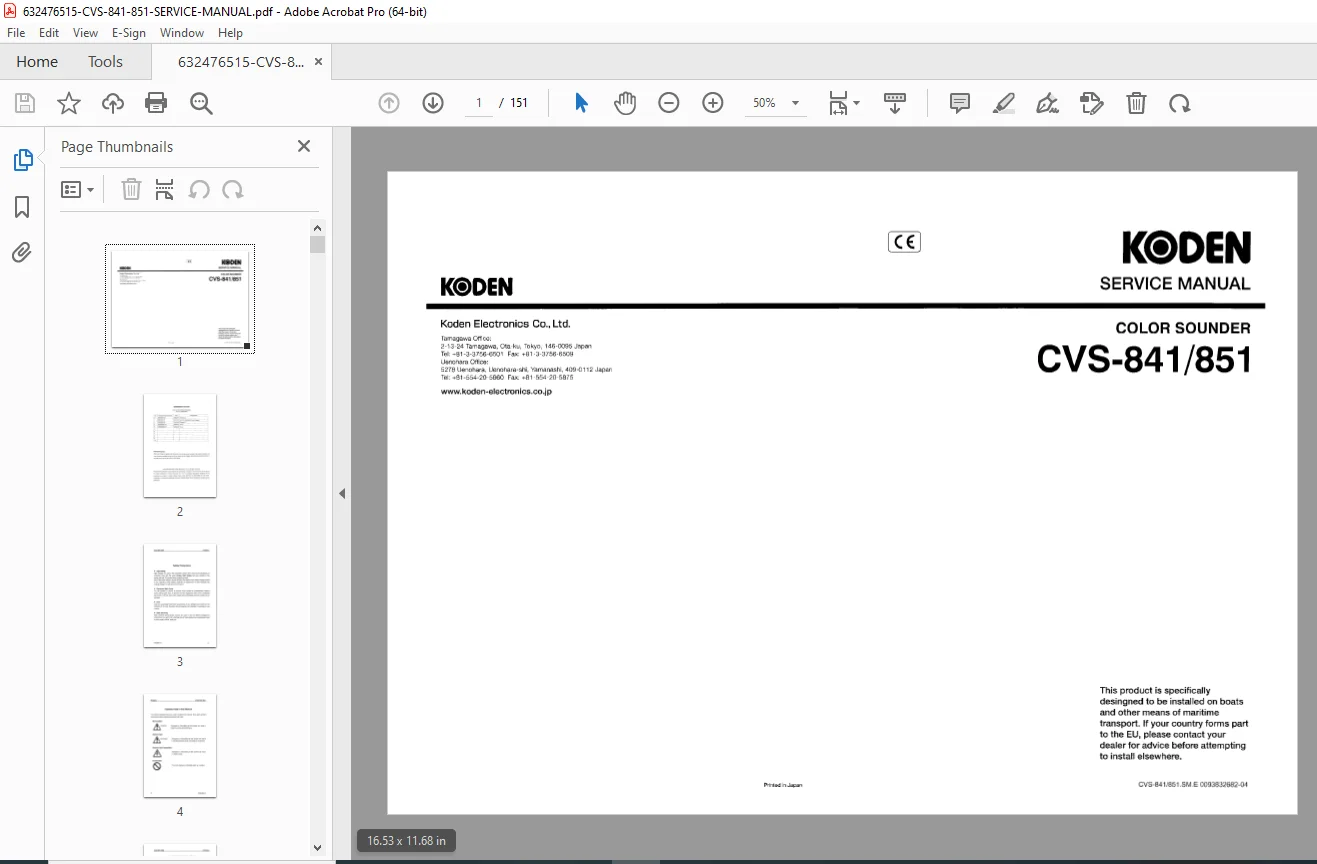Viewport: 1317px width, 864px height.
Task: Click the upload to cloud icon
Action: pos(113,103)
